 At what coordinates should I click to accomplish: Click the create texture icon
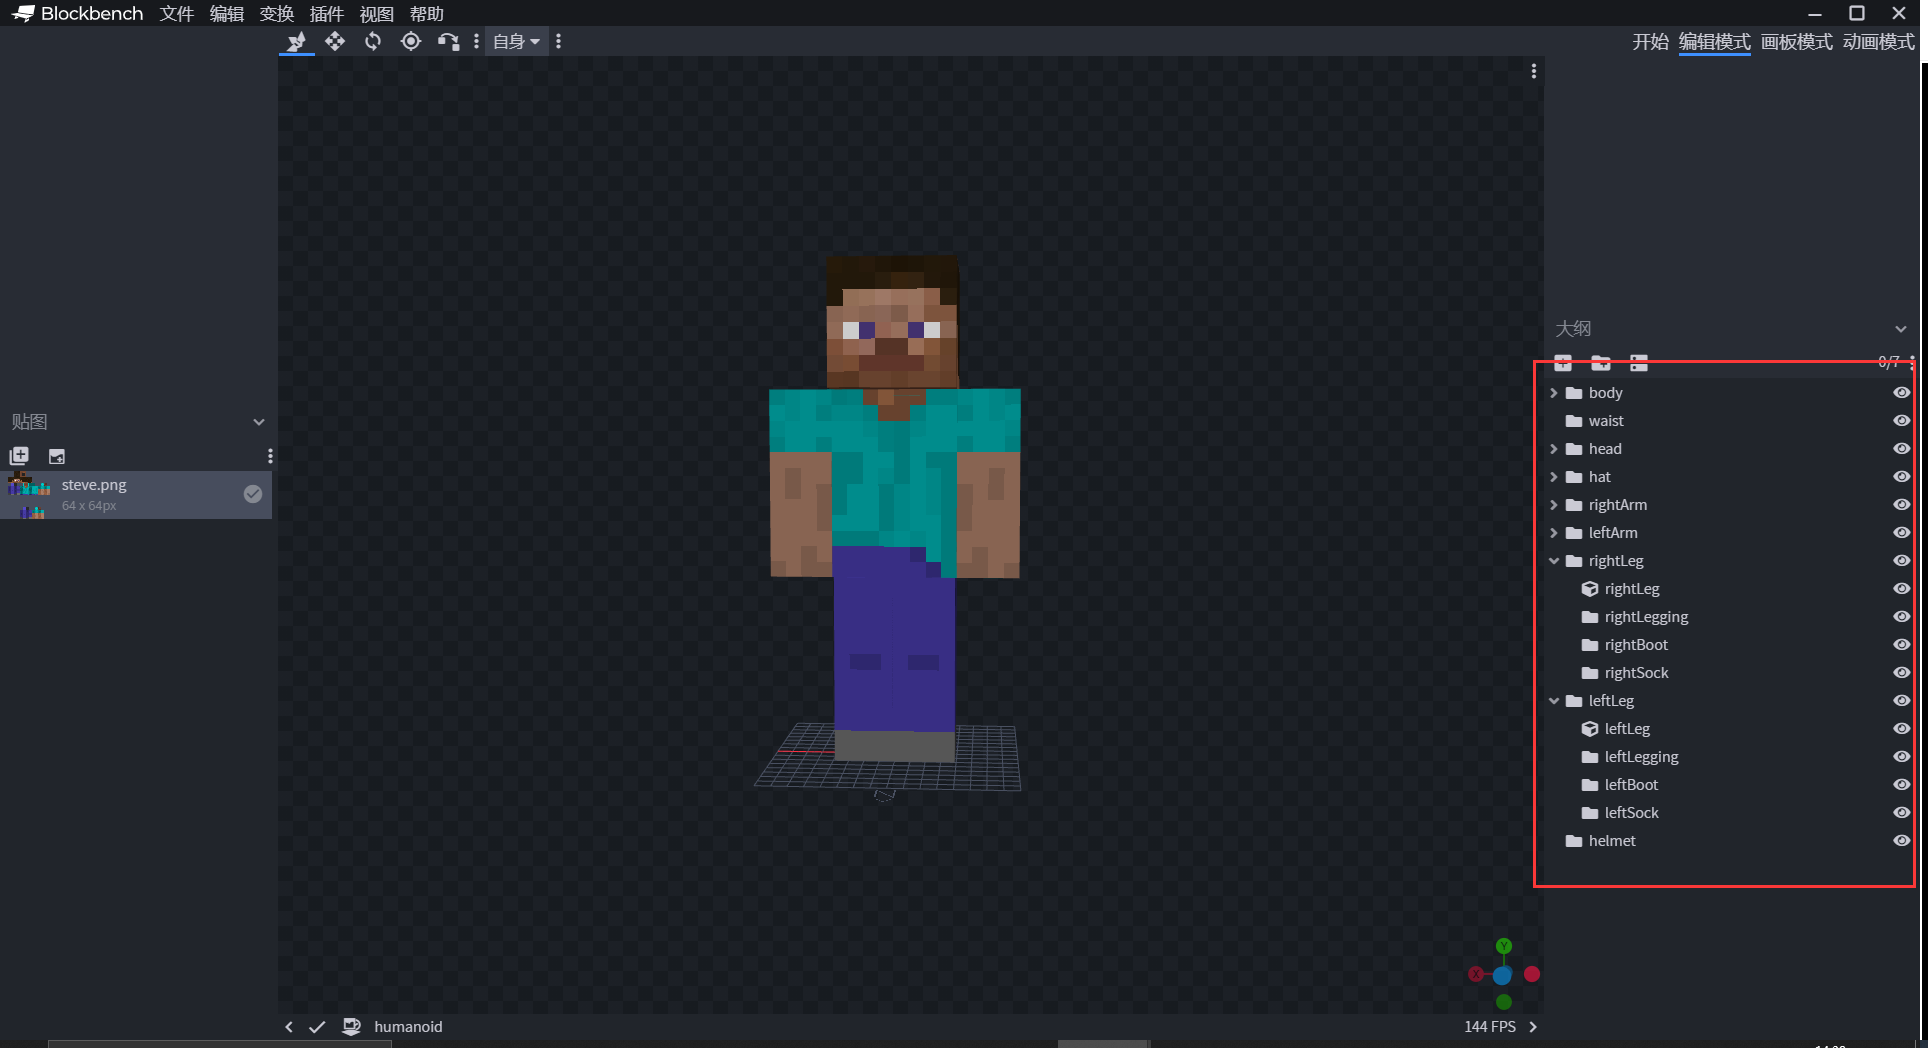[57, 456]
